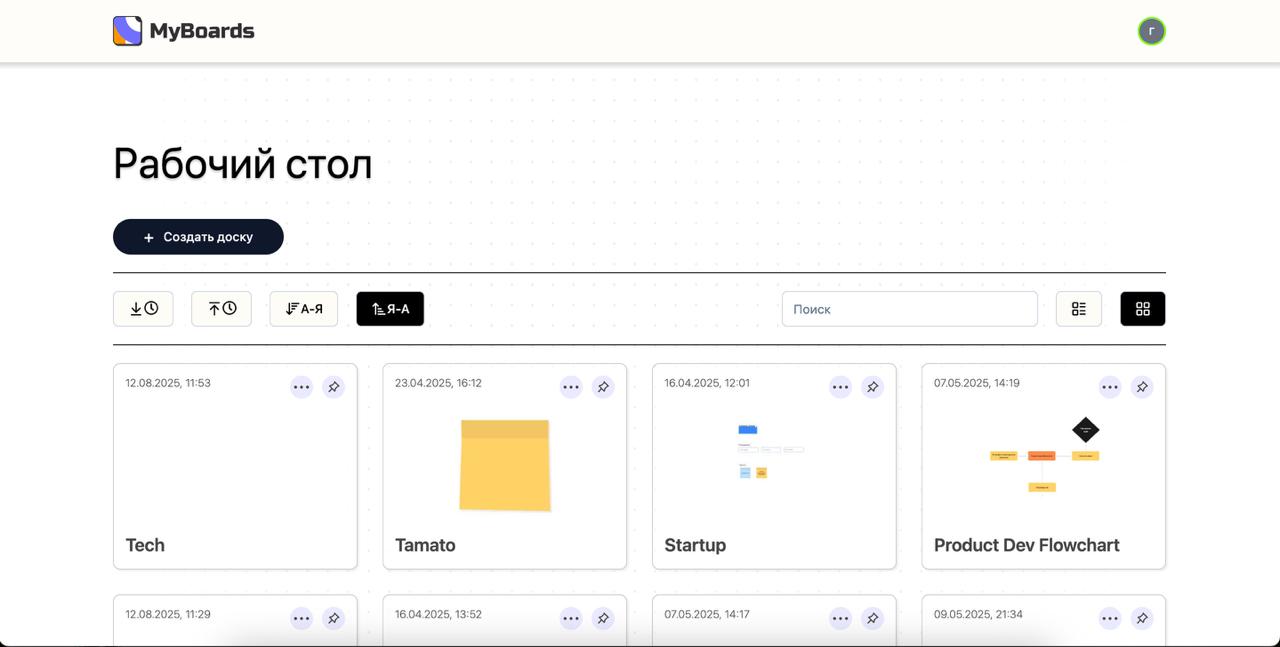Switch to list view layout
This screenshot has height=647, width=1280.
pos(1079,309)
